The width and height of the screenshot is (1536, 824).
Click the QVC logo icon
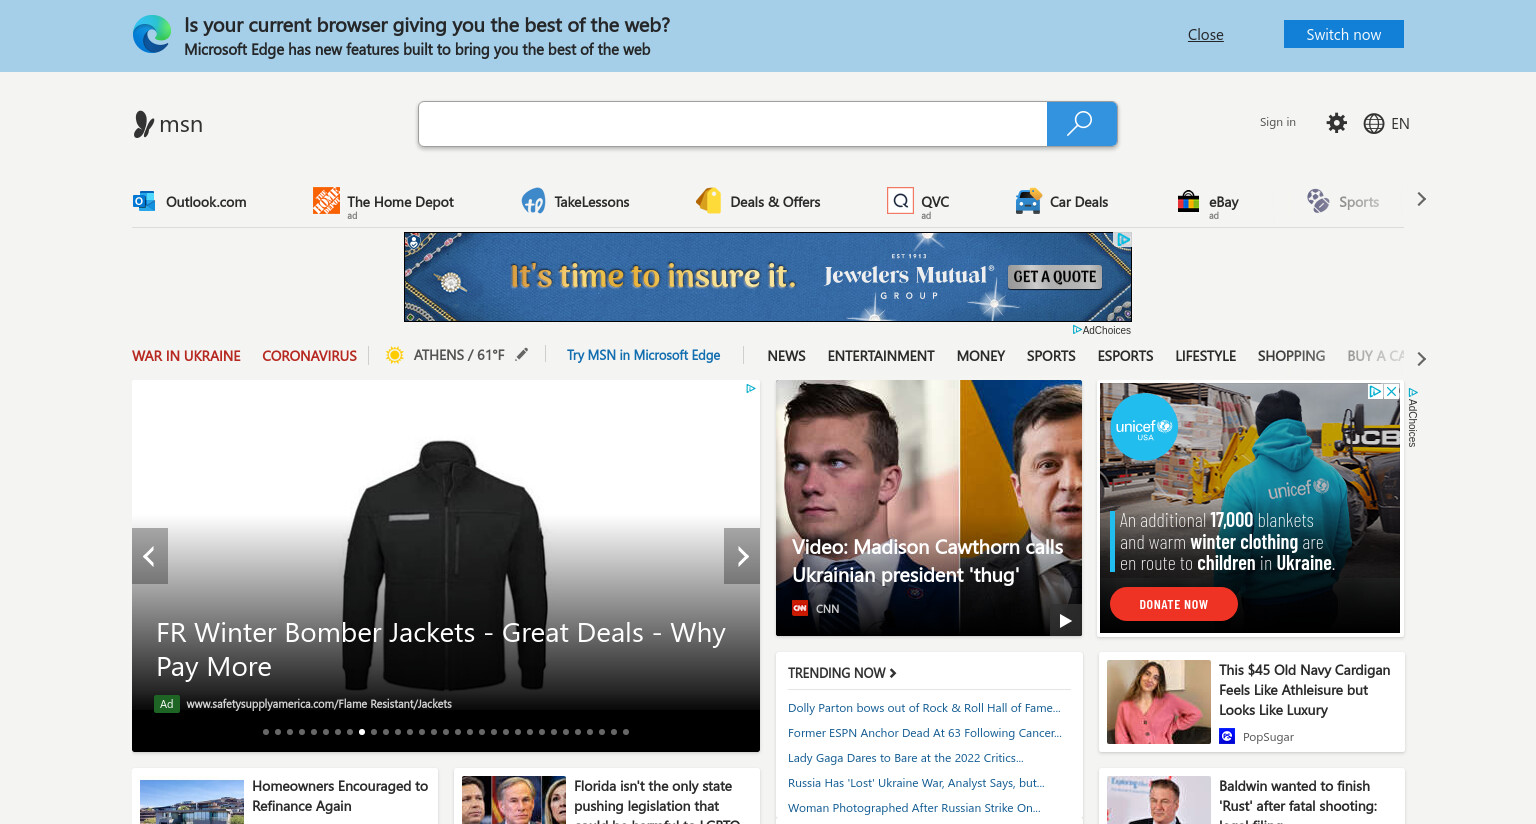(900, 201)
